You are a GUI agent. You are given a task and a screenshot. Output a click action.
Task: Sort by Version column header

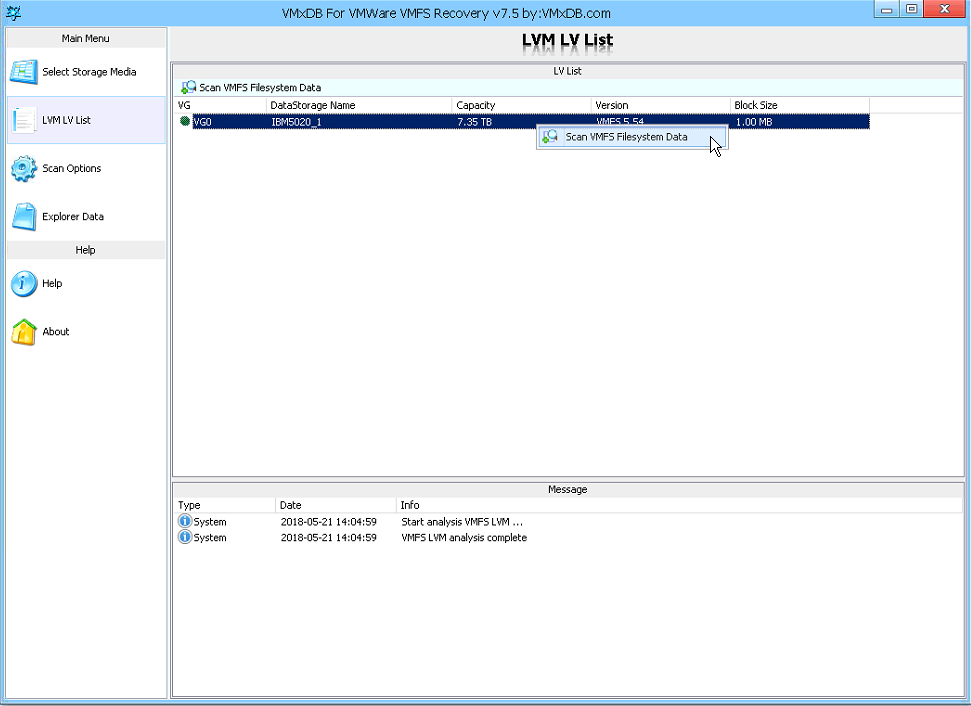point(661,105)
